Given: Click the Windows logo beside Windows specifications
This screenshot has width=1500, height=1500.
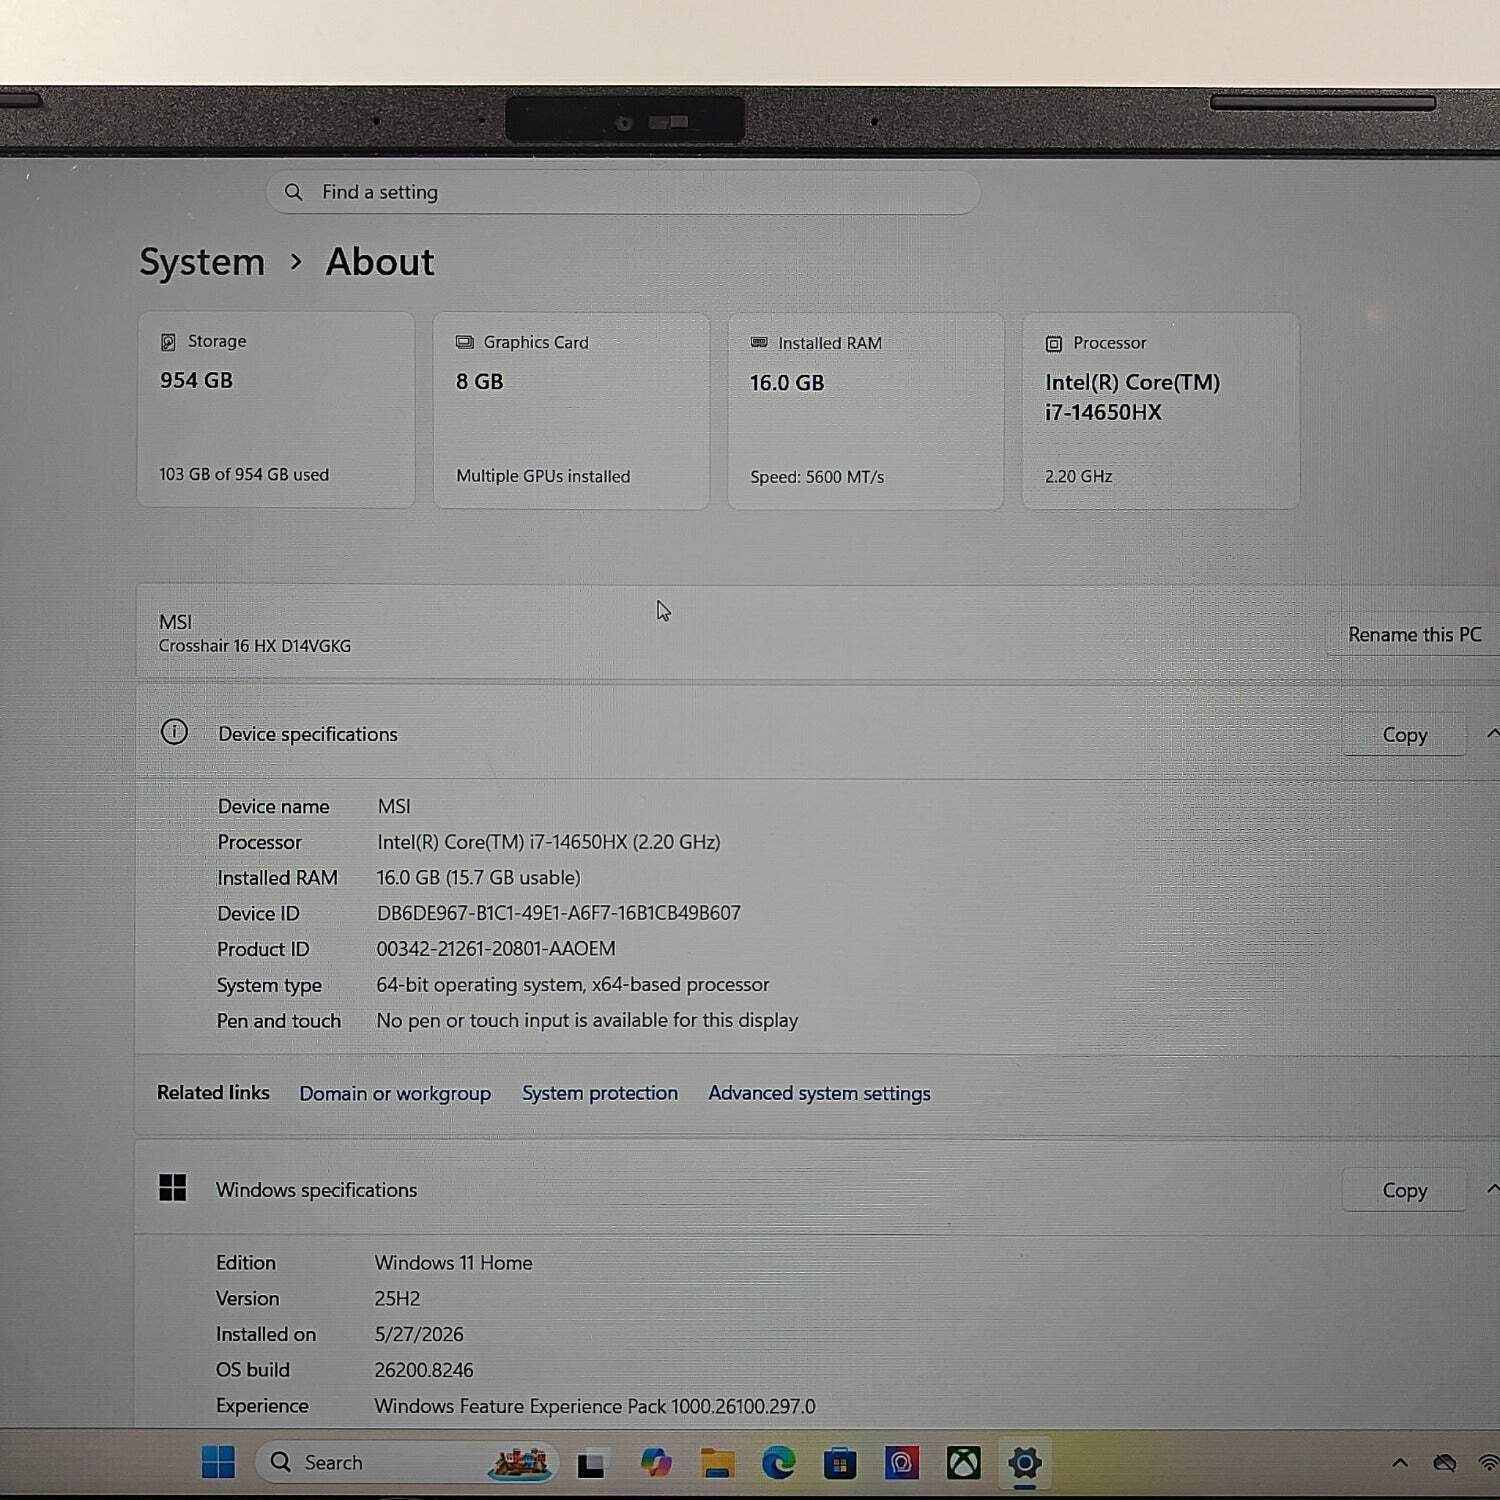Looking at the screenshot, I should click(173, 1188).
